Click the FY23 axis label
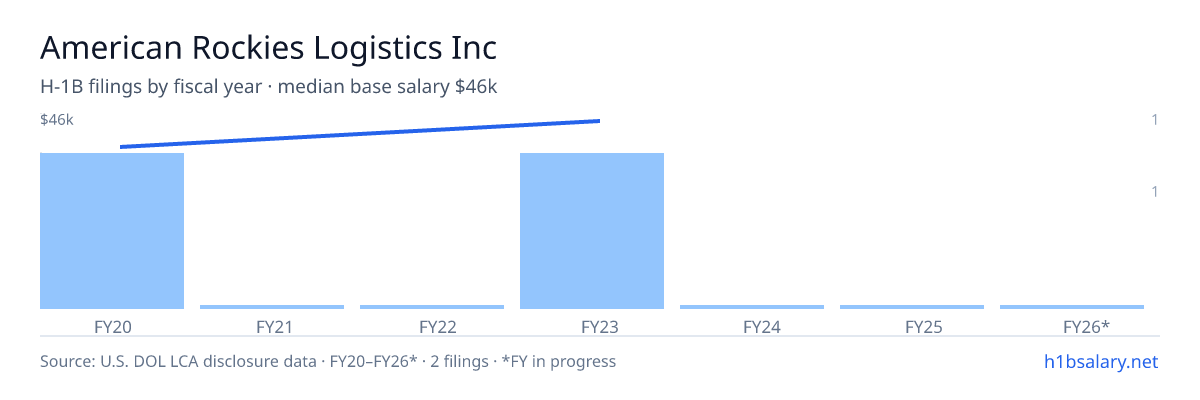This screenshot has height=400, width=1200. pyautogui.click(x=592, y=326)
